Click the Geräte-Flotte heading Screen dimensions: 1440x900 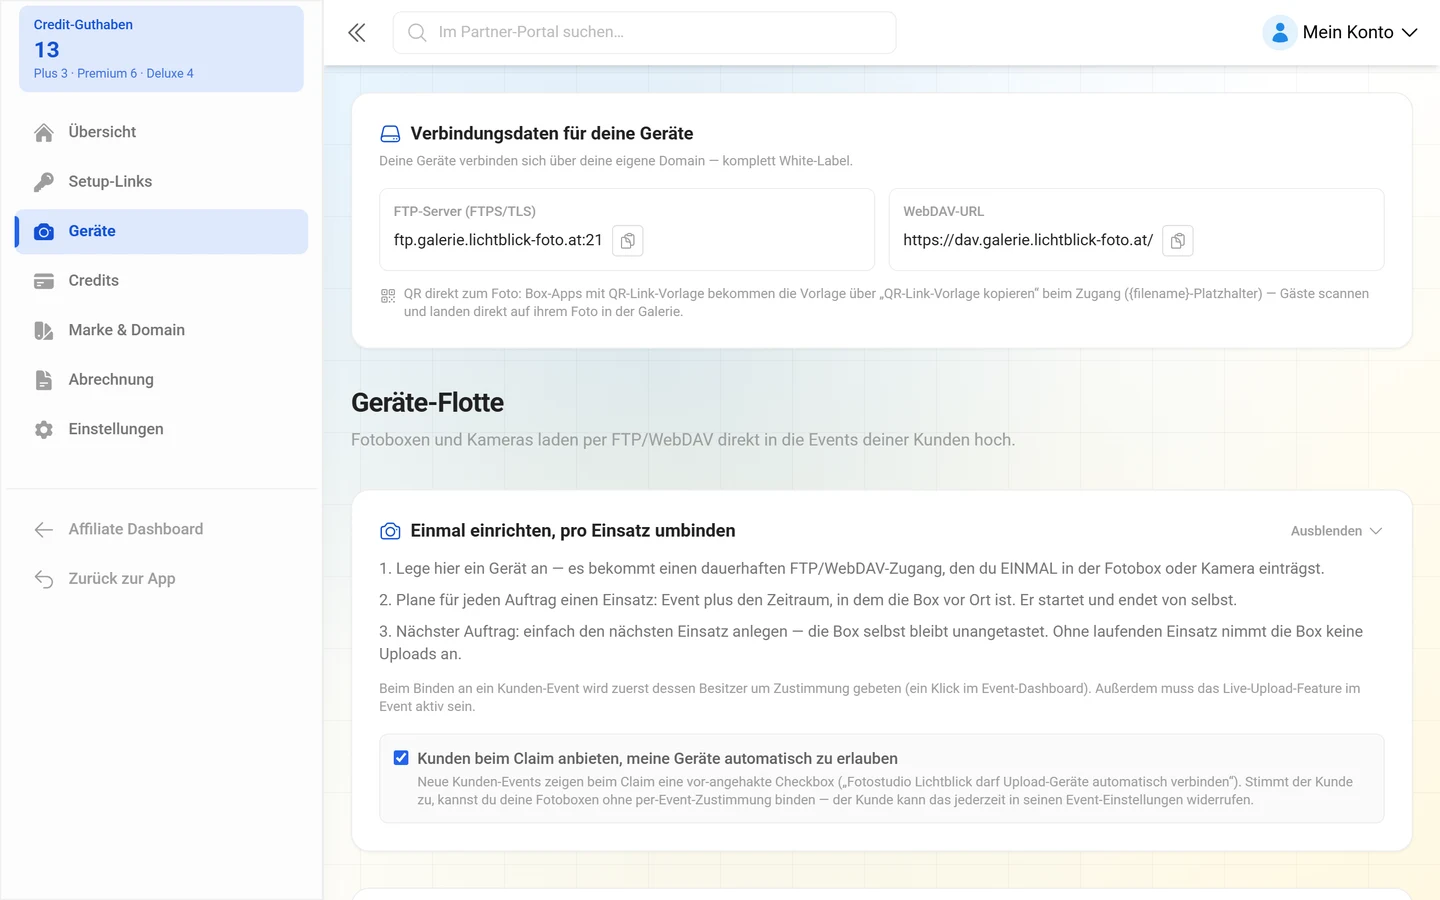tap(427, 403)
